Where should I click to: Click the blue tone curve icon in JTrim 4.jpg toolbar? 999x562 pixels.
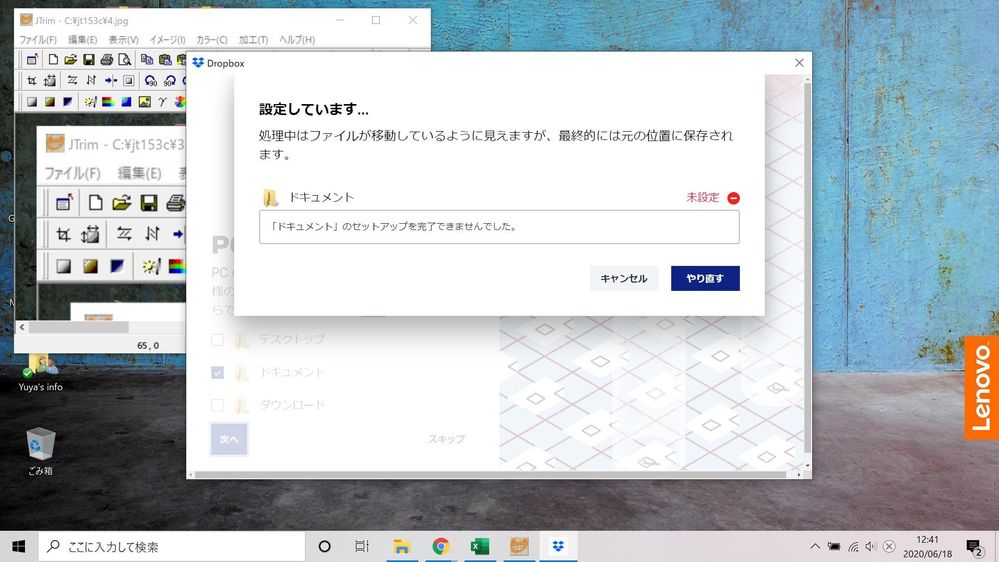[x=126, y=101]
